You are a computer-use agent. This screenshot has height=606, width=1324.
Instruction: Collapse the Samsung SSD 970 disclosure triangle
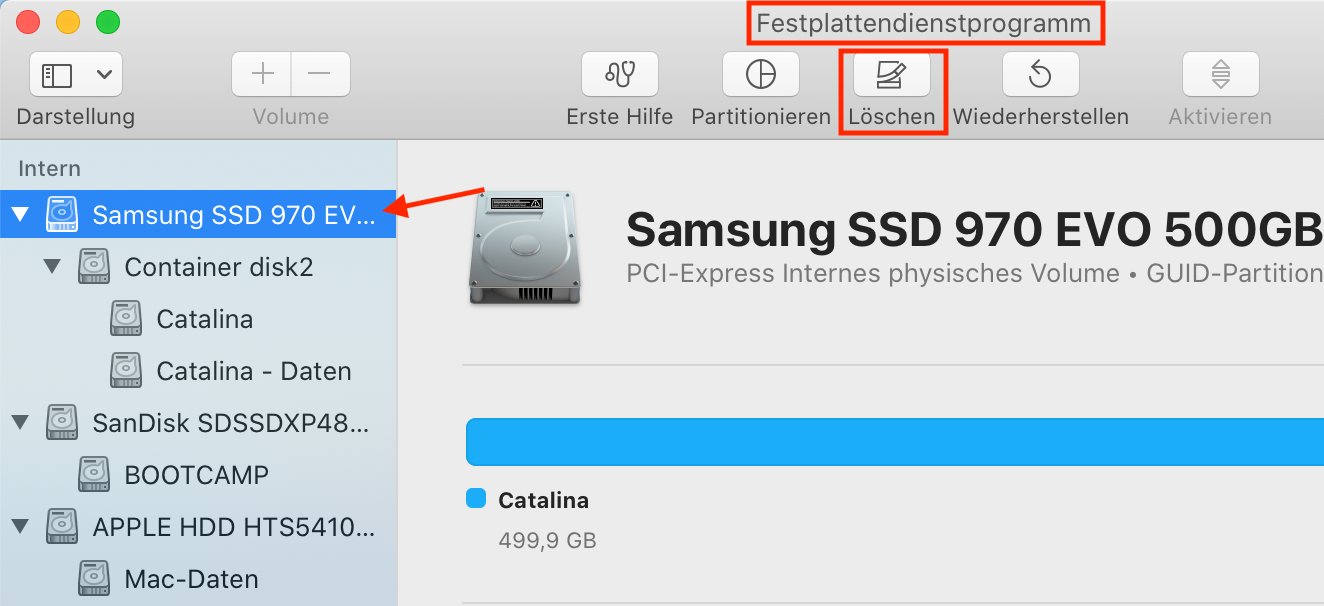[x=21, y=215]
